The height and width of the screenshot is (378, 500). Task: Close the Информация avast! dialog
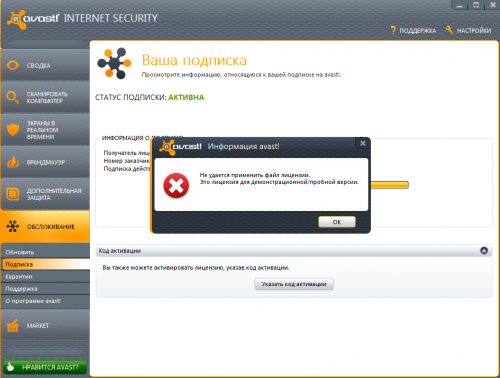click(363, 143)
